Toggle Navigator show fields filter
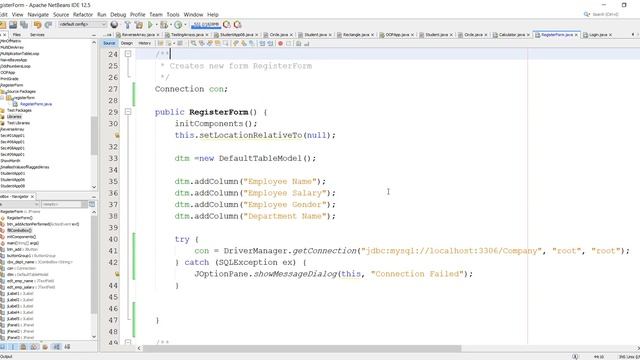Screen dimensions: 640x360 [13, 347]
